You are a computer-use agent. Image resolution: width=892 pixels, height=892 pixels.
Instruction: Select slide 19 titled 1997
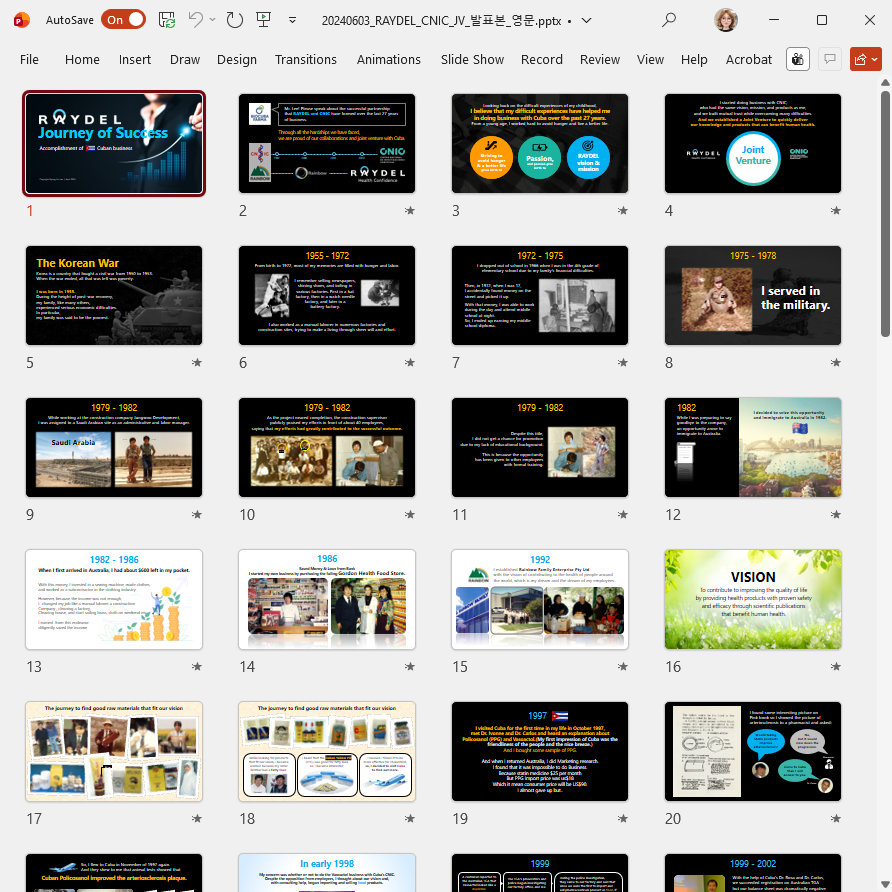click(540, 751)
